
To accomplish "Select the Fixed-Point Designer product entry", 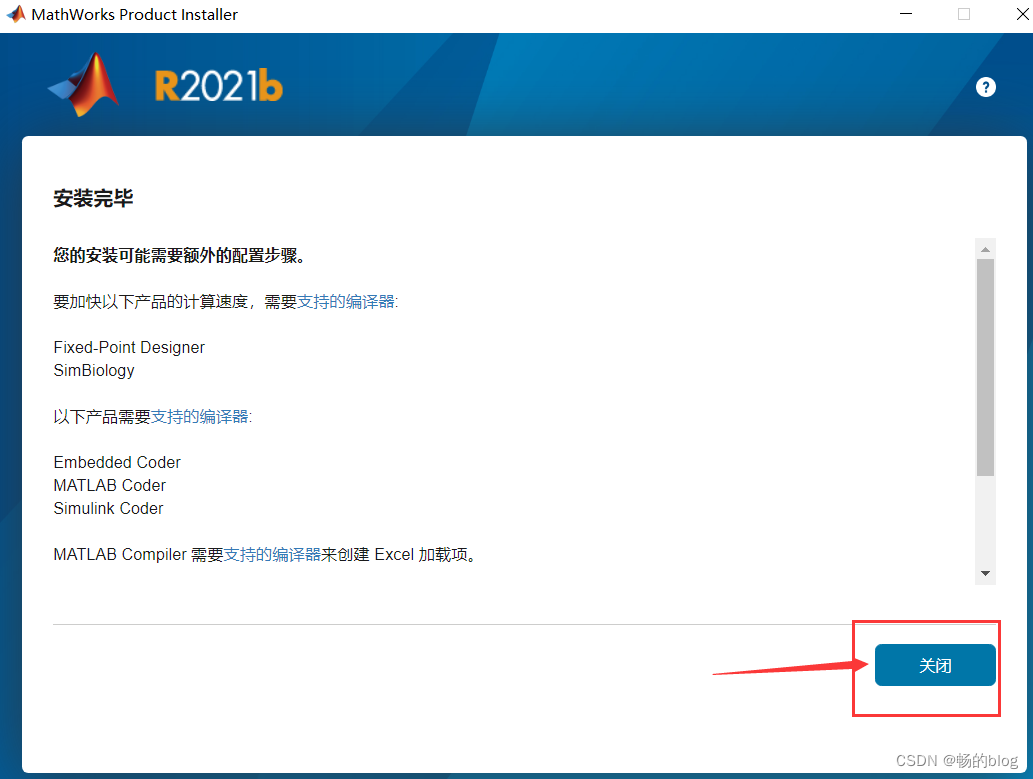I will 128,347.
